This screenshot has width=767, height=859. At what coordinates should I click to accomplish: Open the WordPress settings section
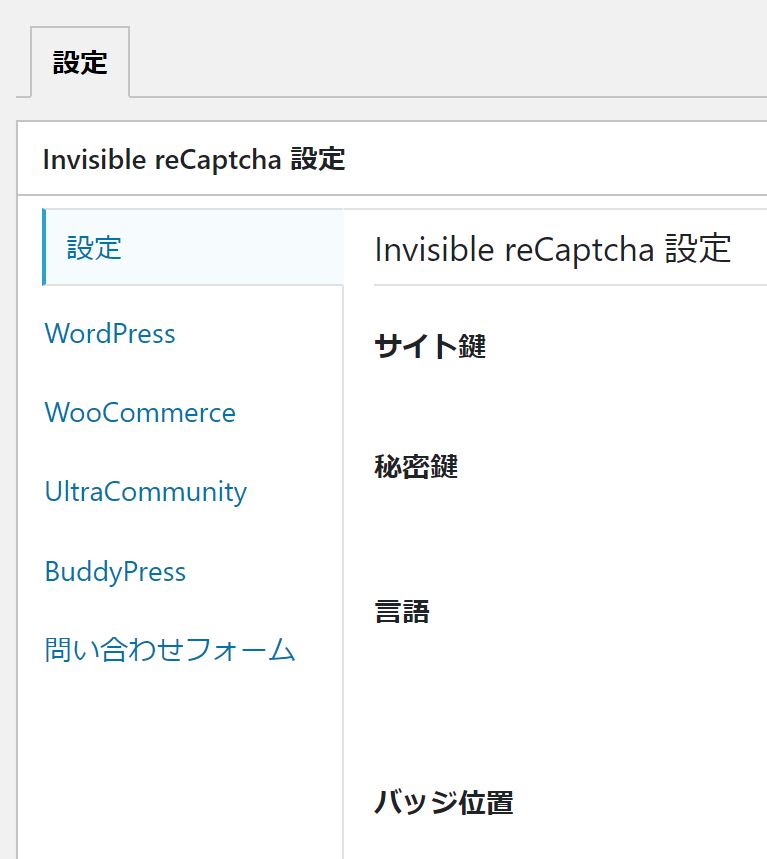(x=110, y=333)
